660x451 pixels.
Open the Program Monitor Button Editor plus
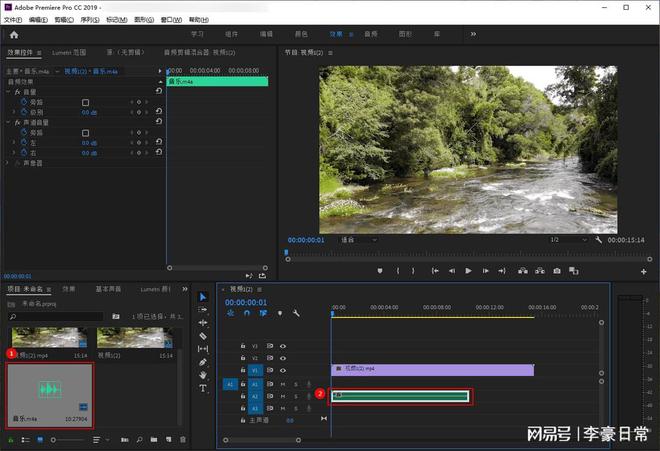[643, 272]
